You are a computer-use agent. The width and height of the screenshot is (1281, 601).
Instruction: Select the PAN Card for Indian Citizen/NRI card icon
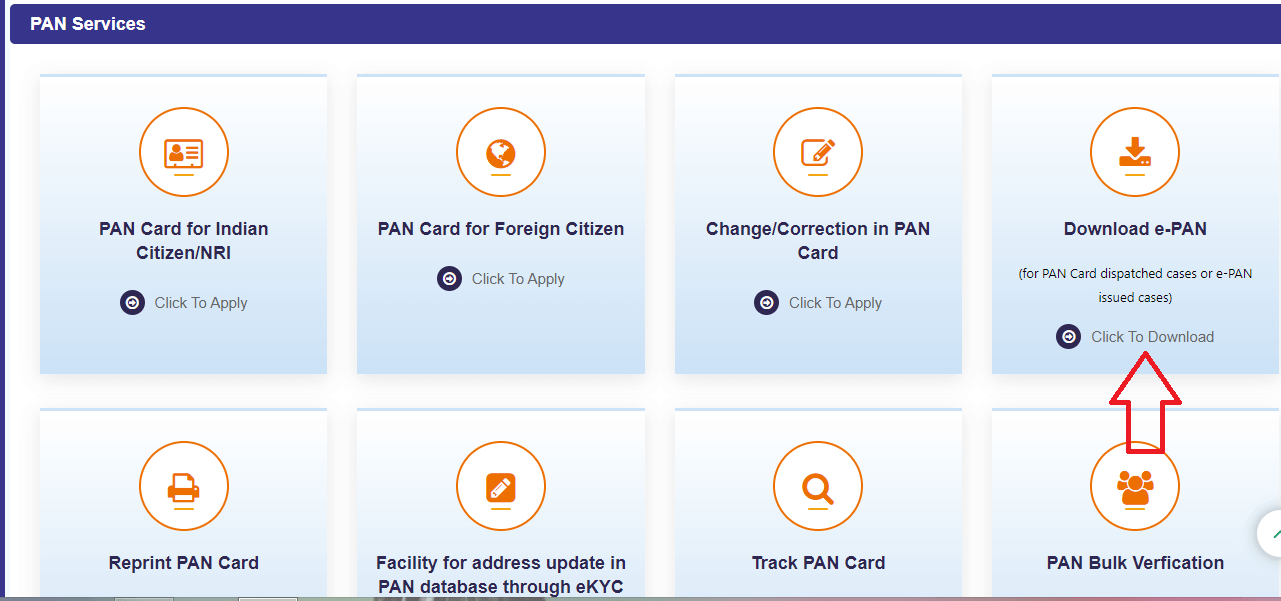click(183, 152)
